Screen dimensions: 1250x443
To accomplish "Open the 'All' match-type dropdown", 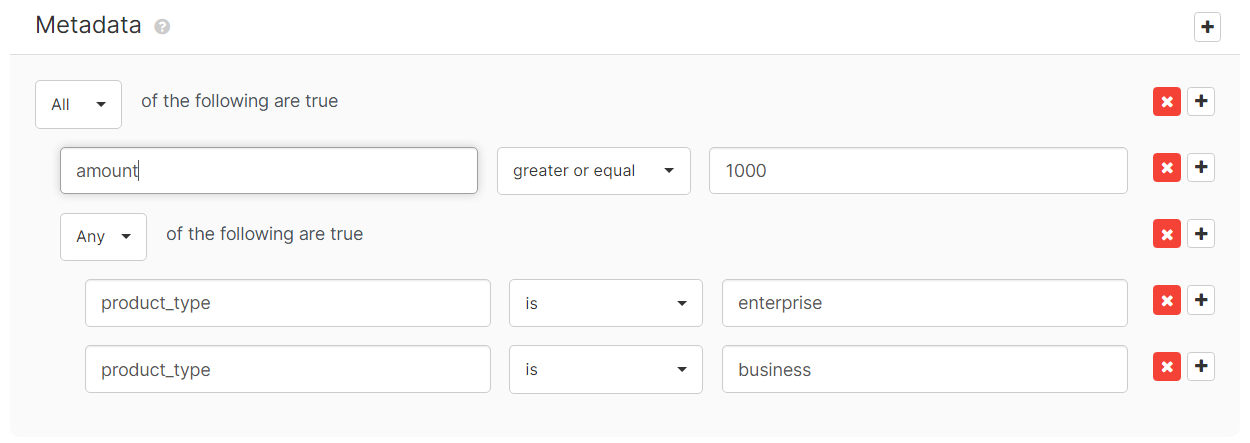I will pos(78,104).
